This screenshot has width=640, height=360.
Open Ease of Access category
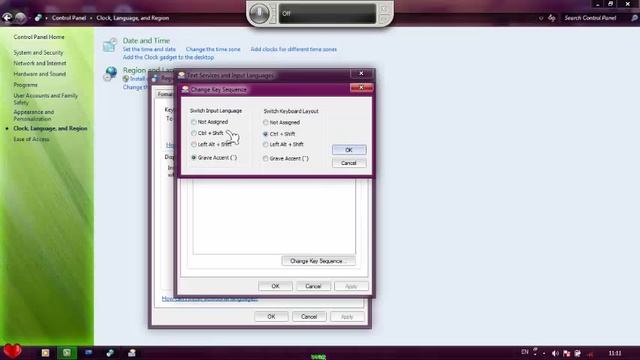31,139
